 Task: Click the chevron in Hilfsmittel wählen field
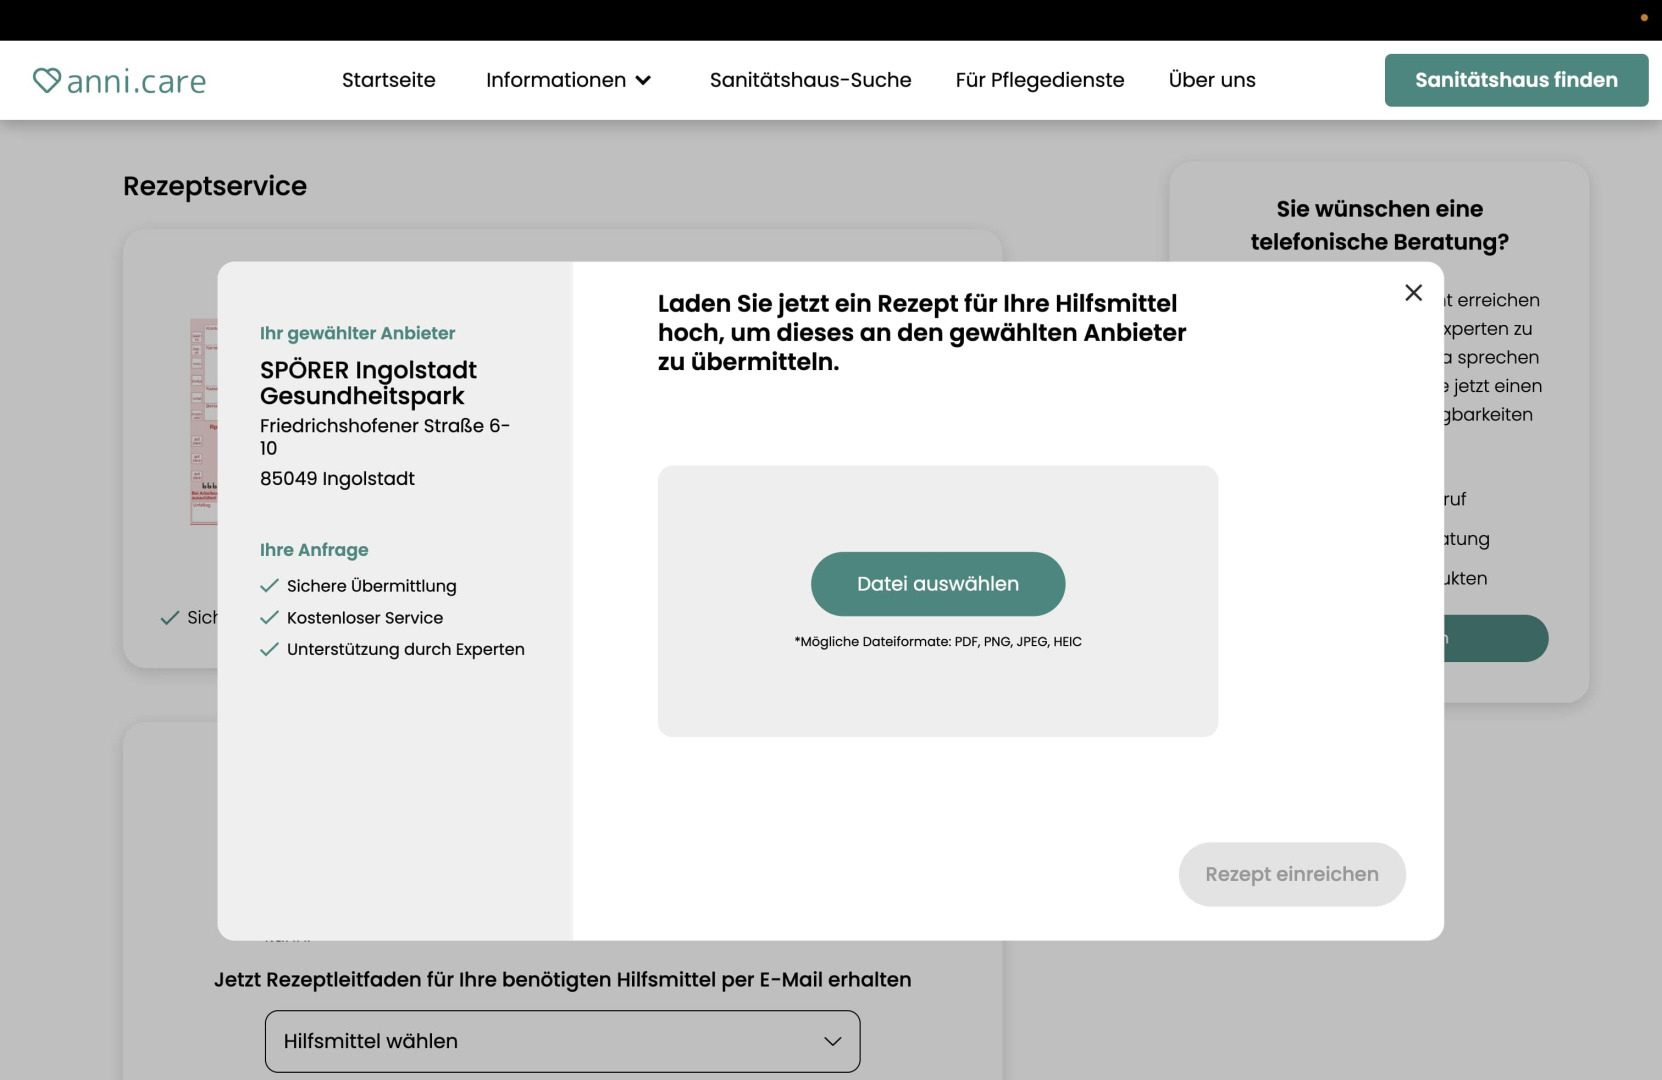tap(832, 1041)
